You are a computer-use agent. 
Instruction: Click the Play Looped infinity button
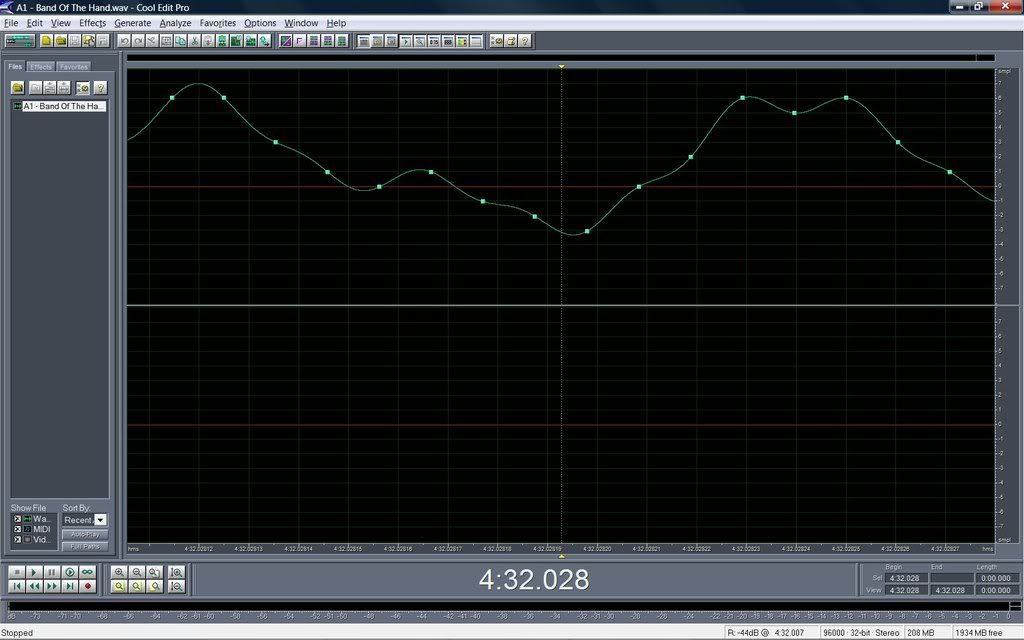(x=88, y=572)
